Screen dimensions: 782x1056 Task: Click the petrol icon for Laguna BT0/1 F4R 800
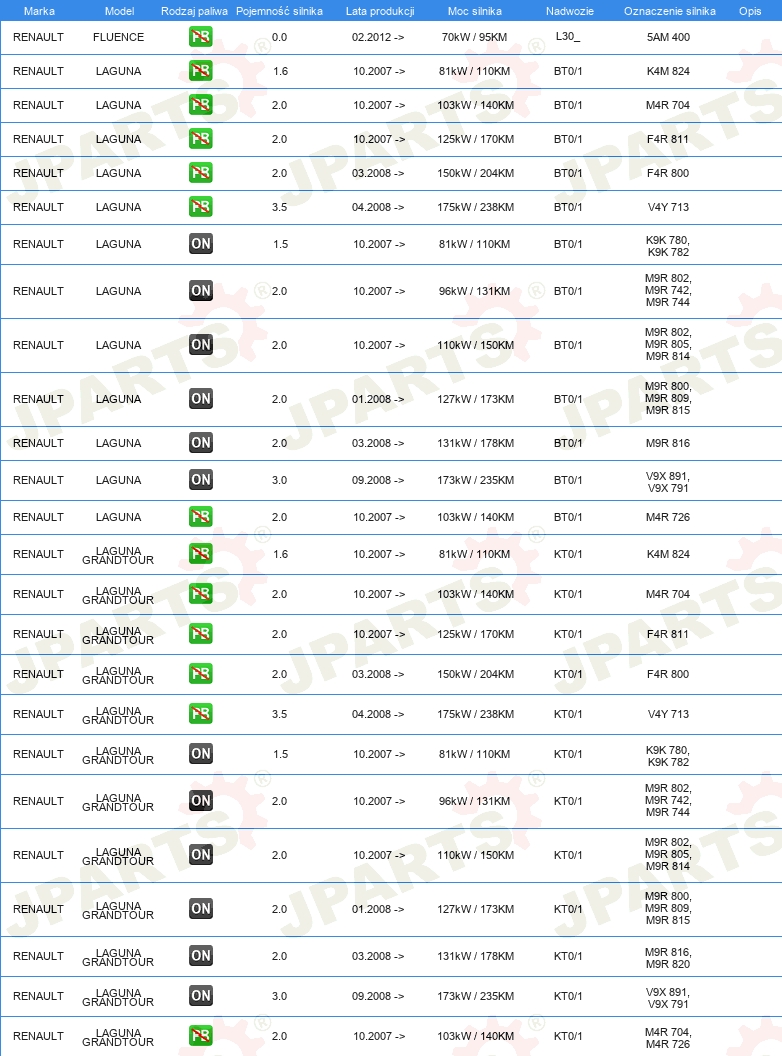(x=201, y=172)
